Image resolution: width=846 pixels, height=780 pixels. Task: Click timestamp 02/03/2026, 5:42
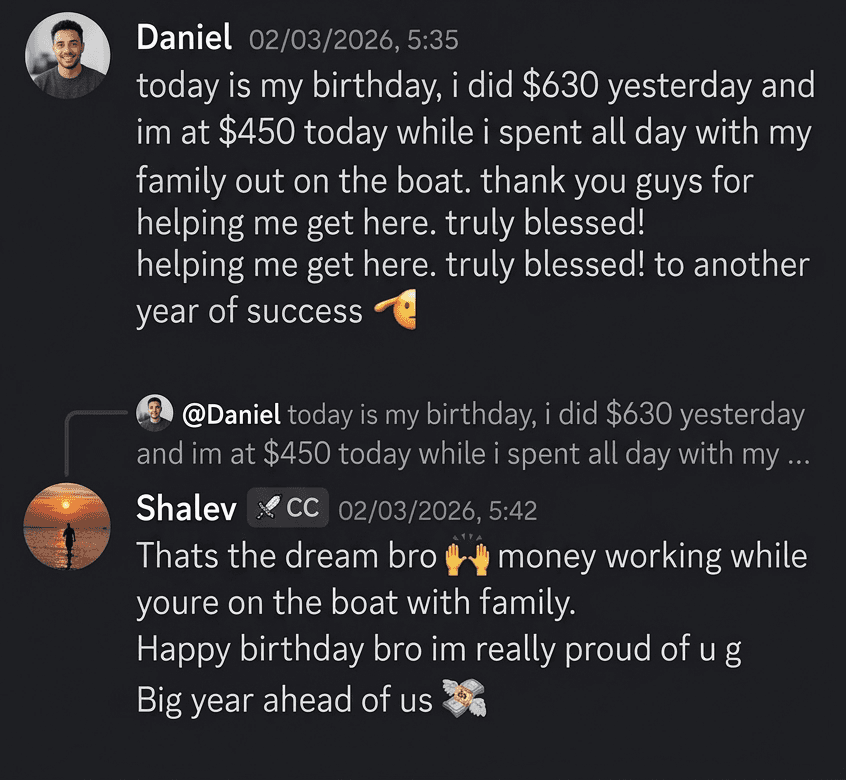[x=438, y=510]
